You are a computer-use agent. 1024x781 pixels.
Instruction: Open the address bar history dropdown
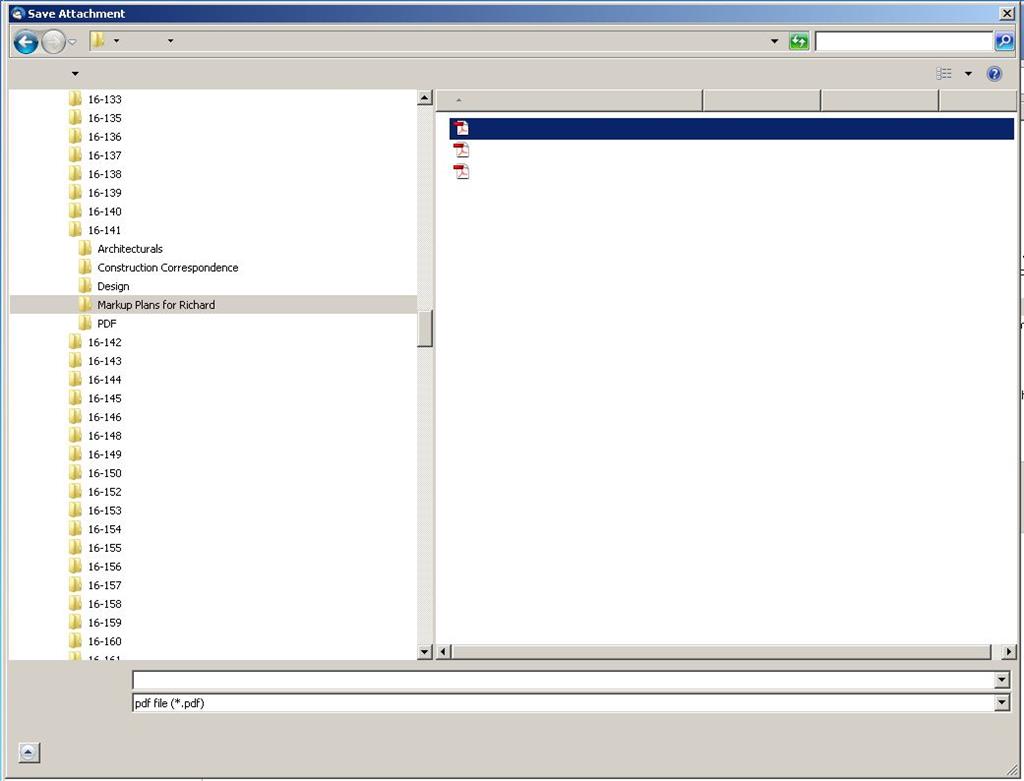775,41
